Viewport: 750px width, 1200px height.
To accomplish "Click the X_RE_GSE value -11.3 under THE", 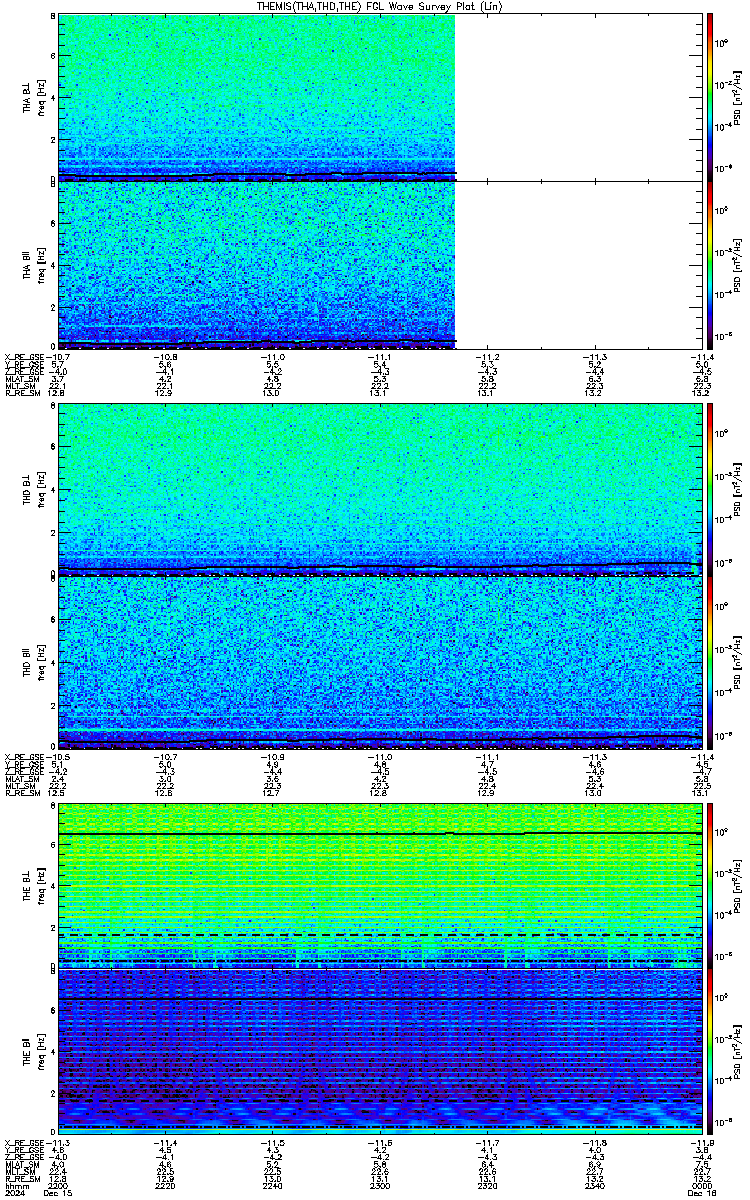I will 58,1141.
